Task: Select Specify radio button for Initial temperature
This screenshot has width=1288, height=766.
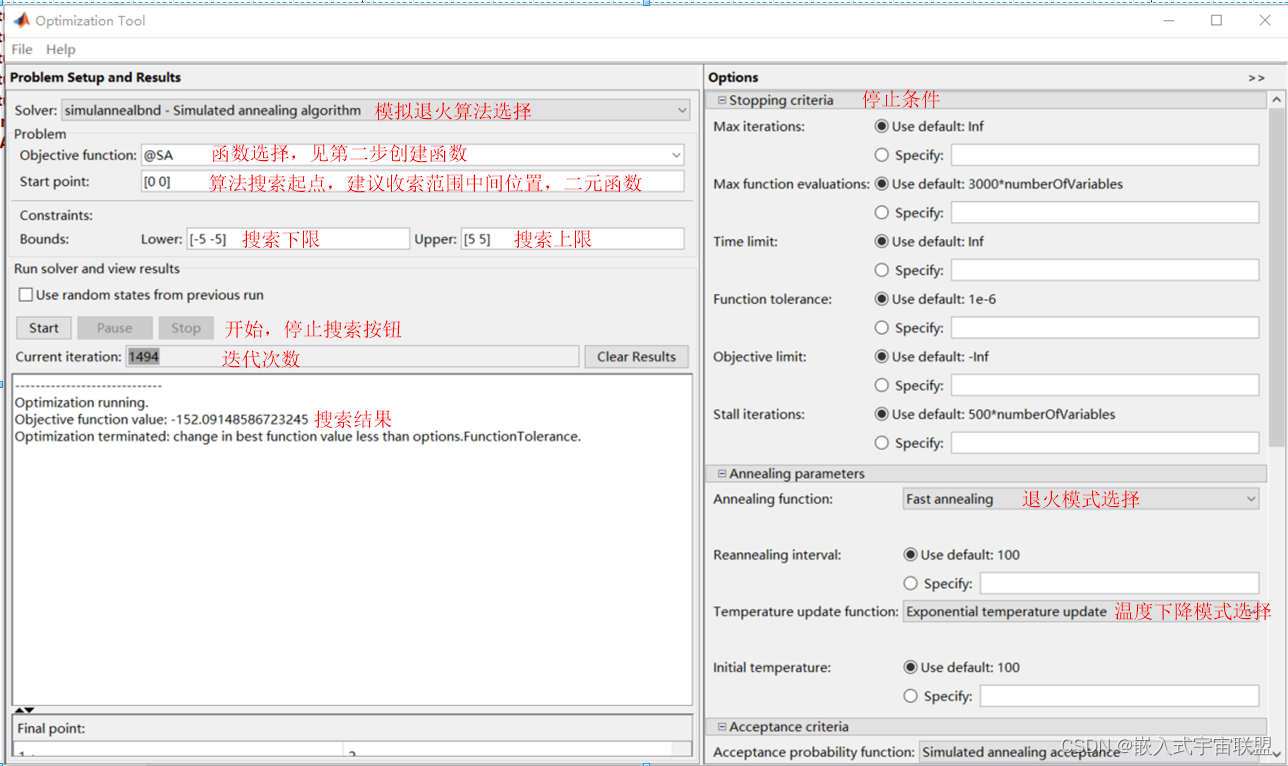Action: 909,695
